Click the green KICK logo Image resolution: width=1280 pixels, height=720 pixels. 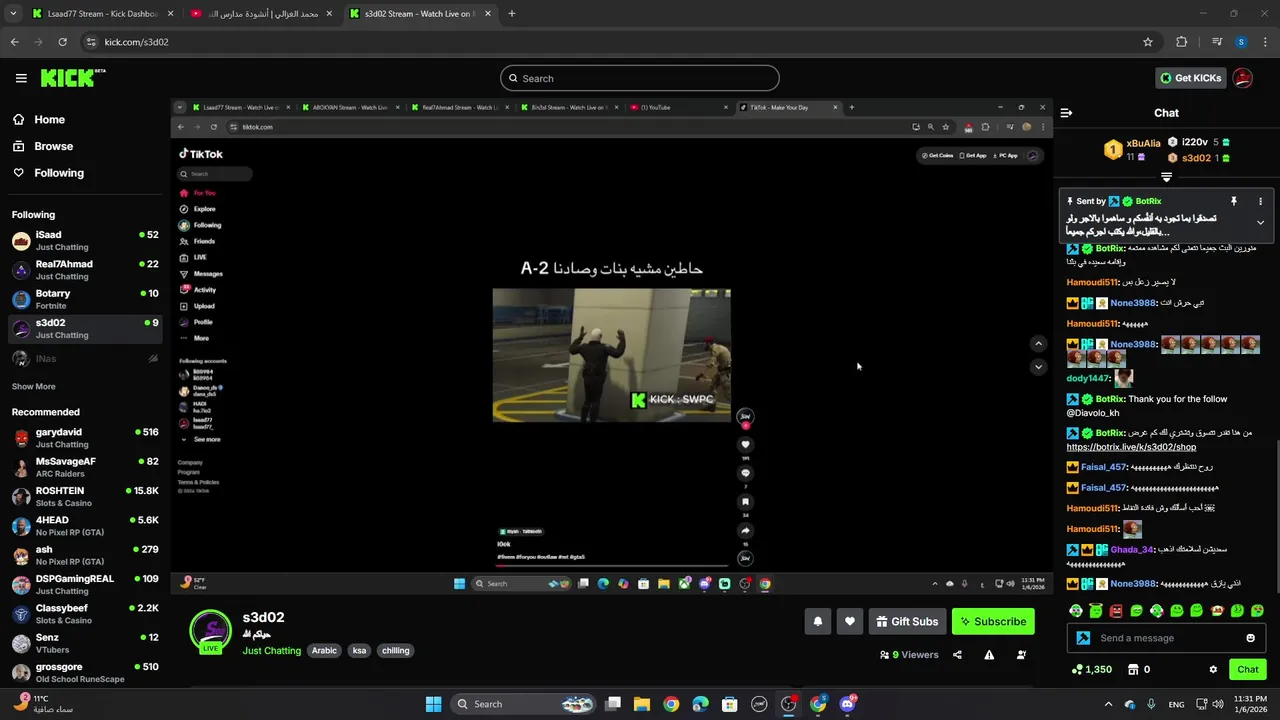pos(72,78)
